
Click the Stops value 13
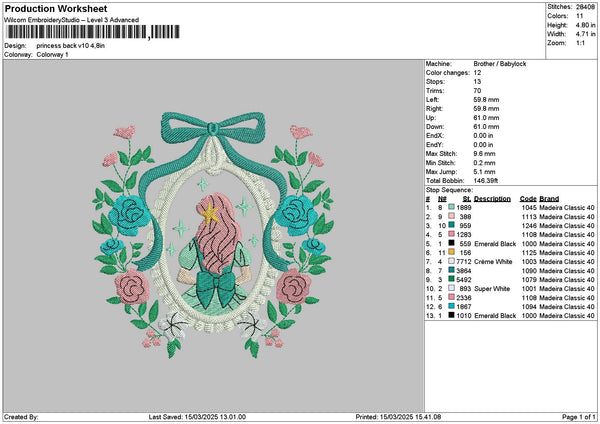click(477, 82)
